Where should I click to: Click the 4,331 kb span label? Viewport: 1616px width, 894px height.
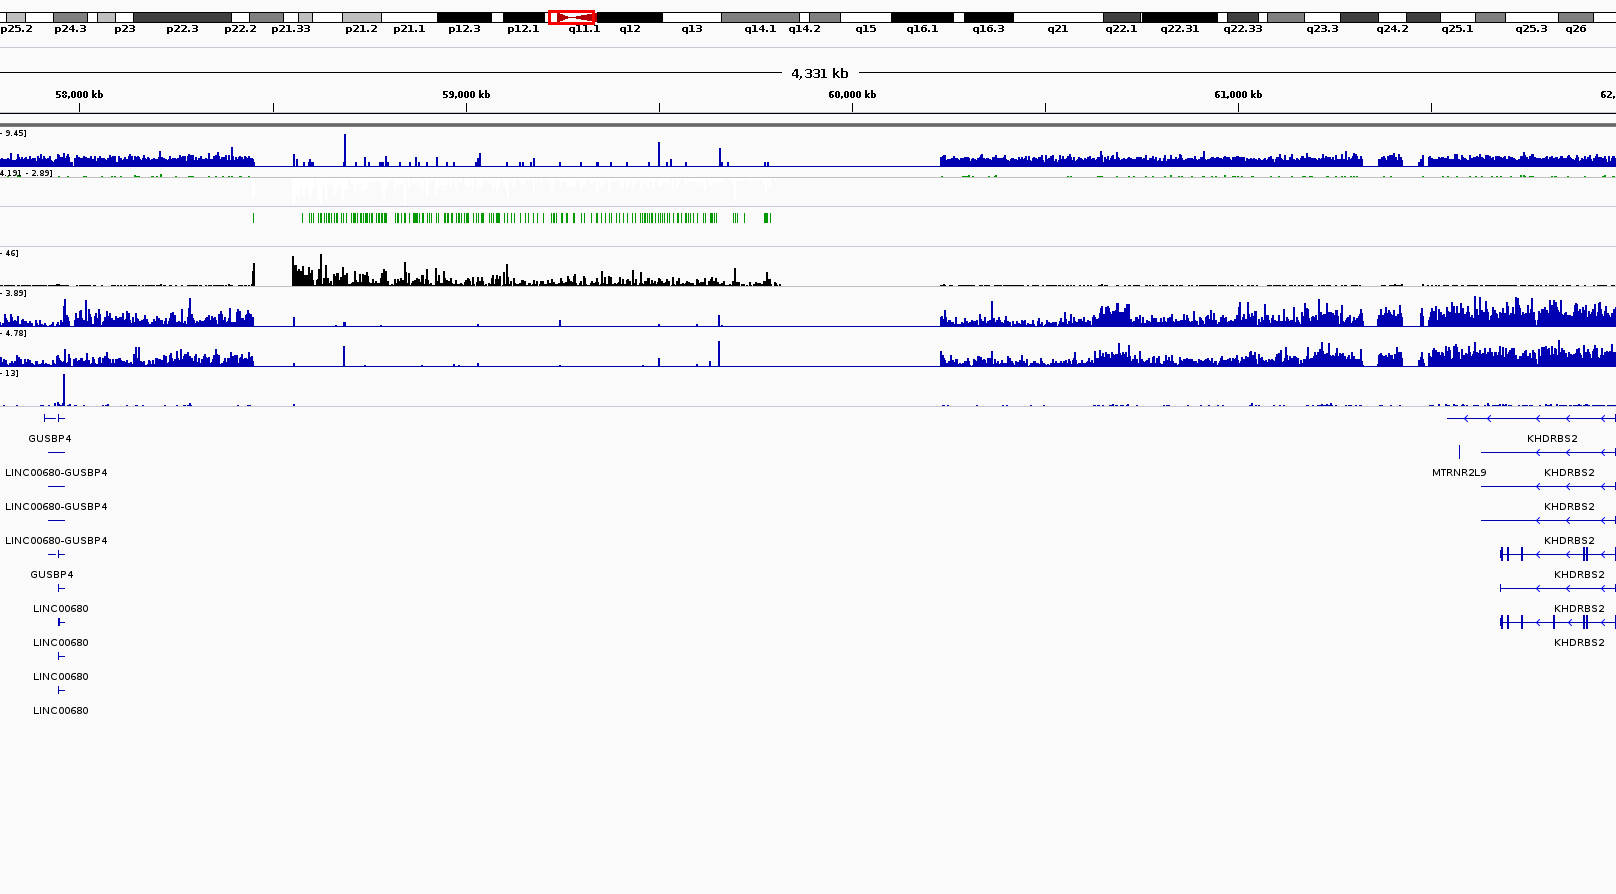[x=820, y=73]
